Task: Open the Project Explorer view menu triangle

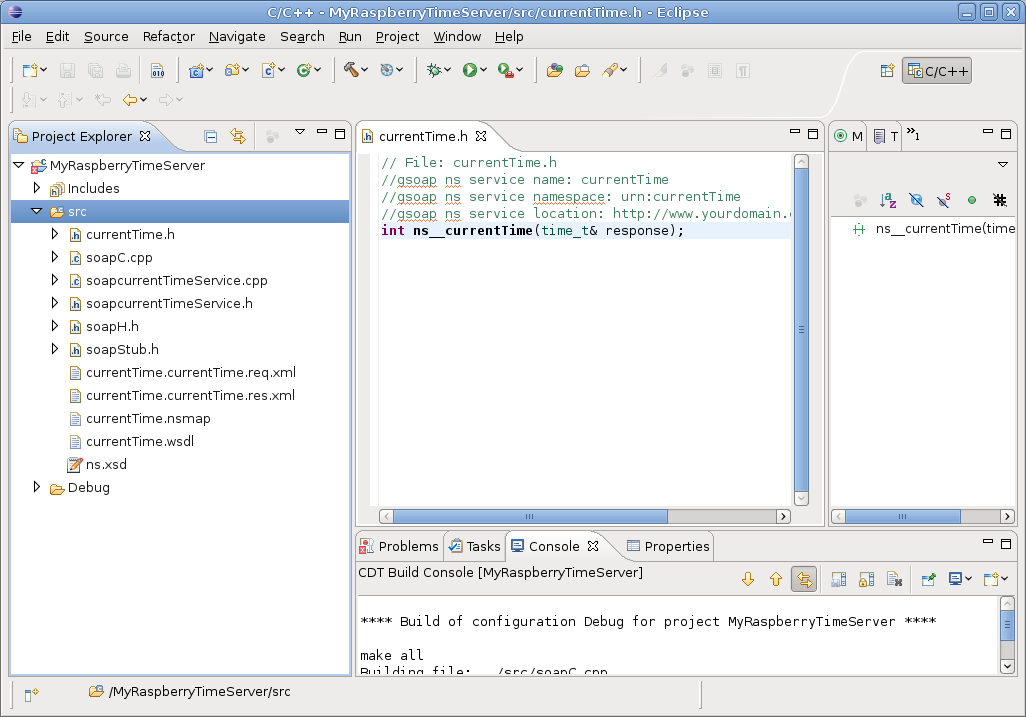Action: 300,132
